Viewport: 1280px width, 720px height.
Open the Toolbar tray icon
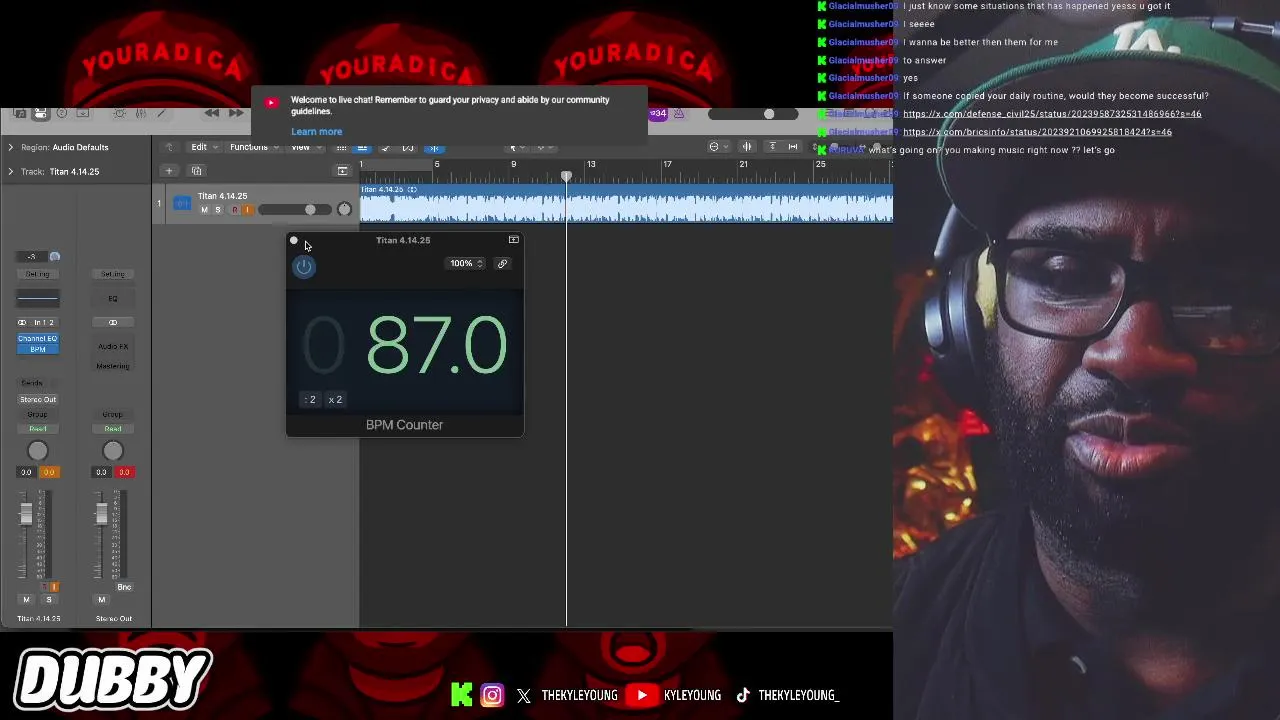click(x=83, y=113)
